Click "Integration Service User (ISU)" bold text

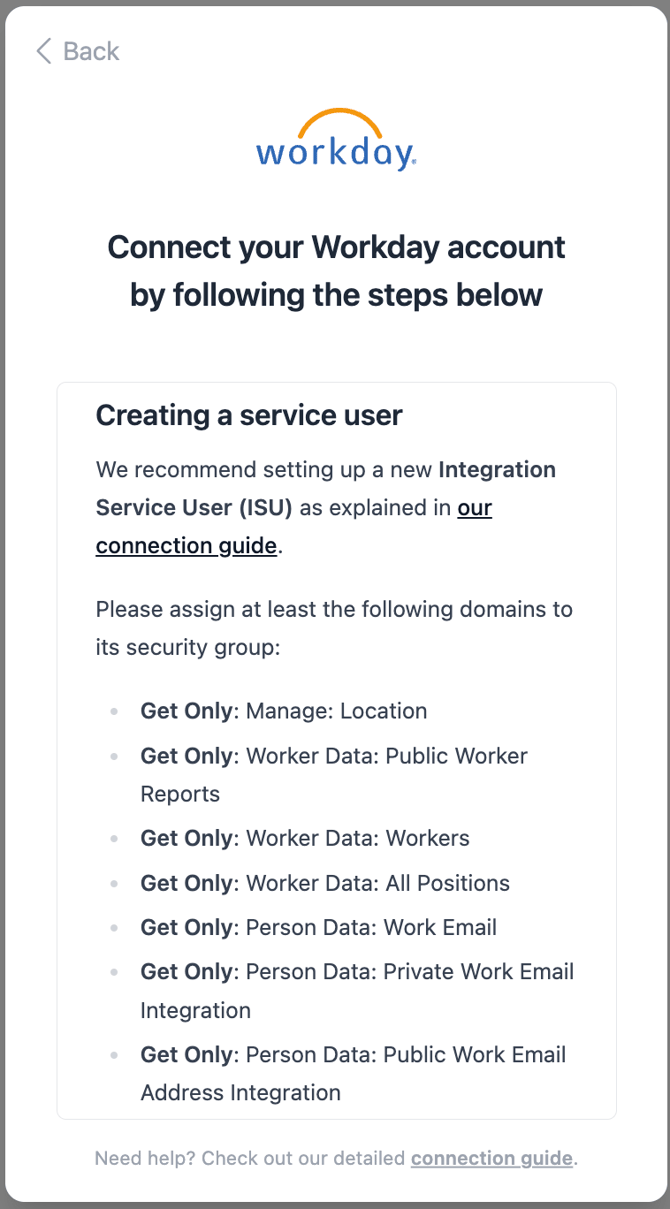coord(326,489)
